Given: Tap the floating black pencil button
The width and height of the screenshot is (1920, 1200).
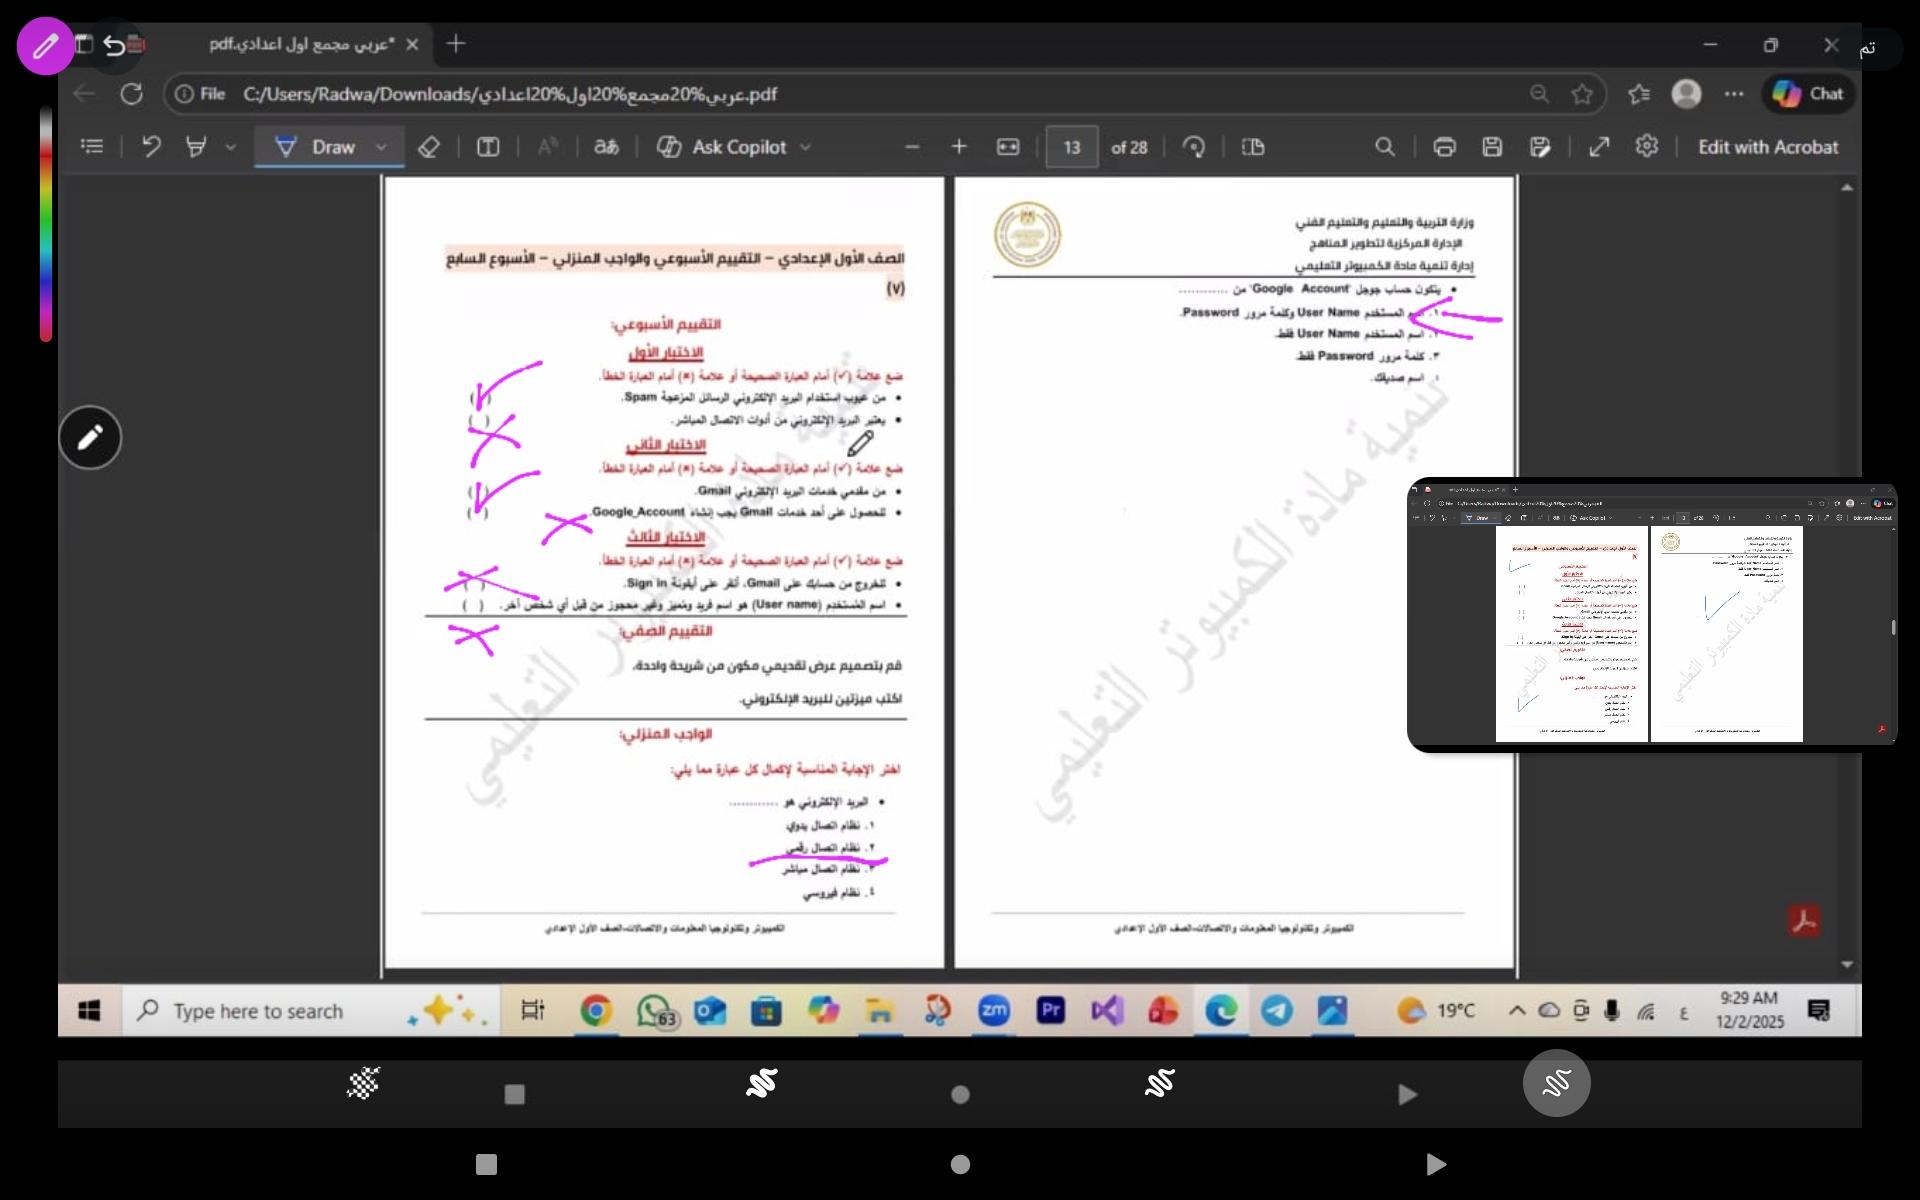Looking at the screenshot, I should pos(90,437).
